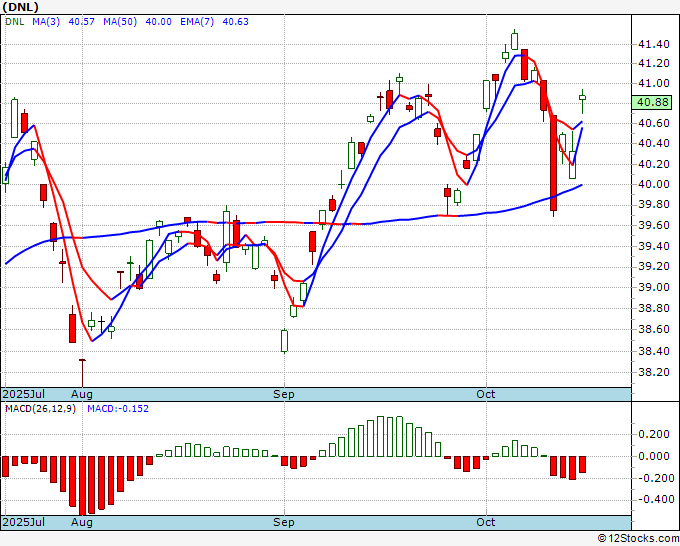
Task: Click the lowest August candle wick near 38.20
Action: point(82,373)
